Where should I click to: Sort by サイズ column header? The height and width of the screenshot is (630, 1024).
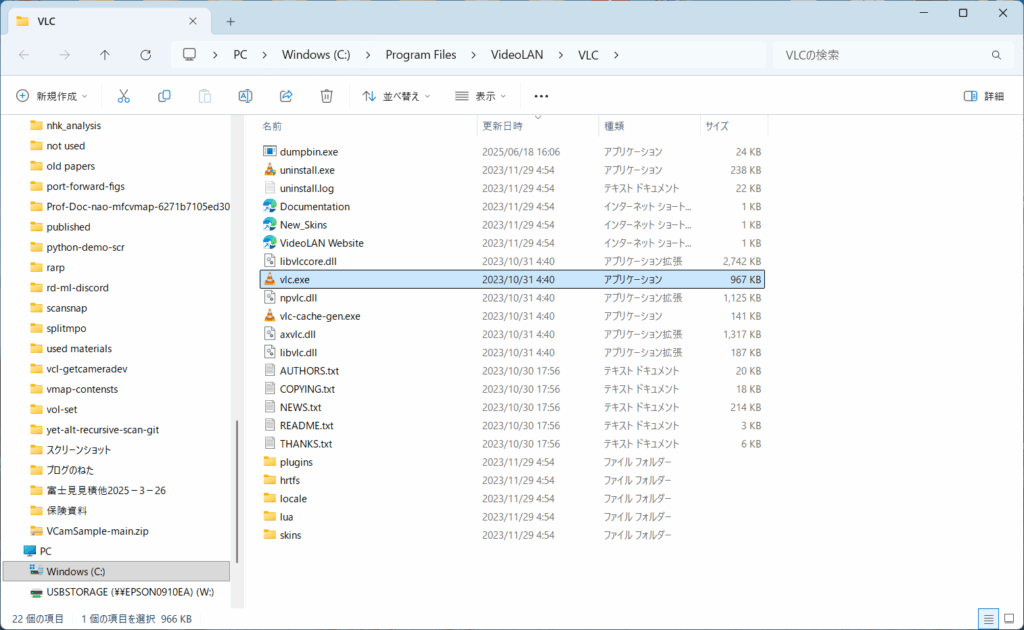[717, 126]
